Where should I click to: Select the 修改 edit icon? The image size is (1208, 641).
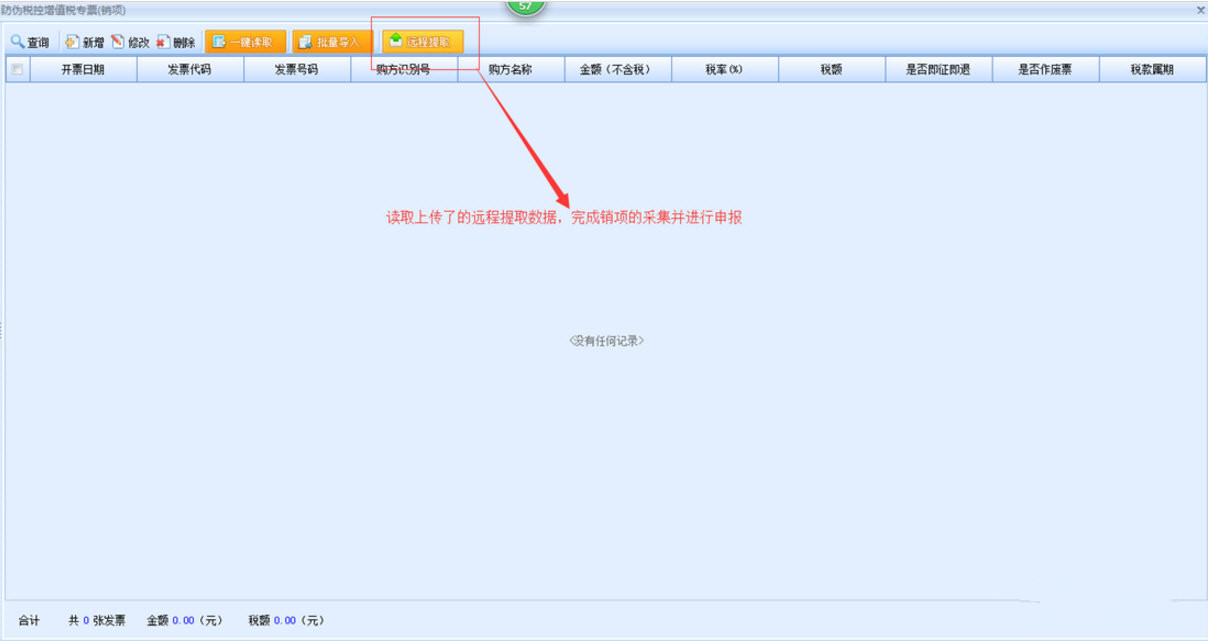[x=119, y=42]
